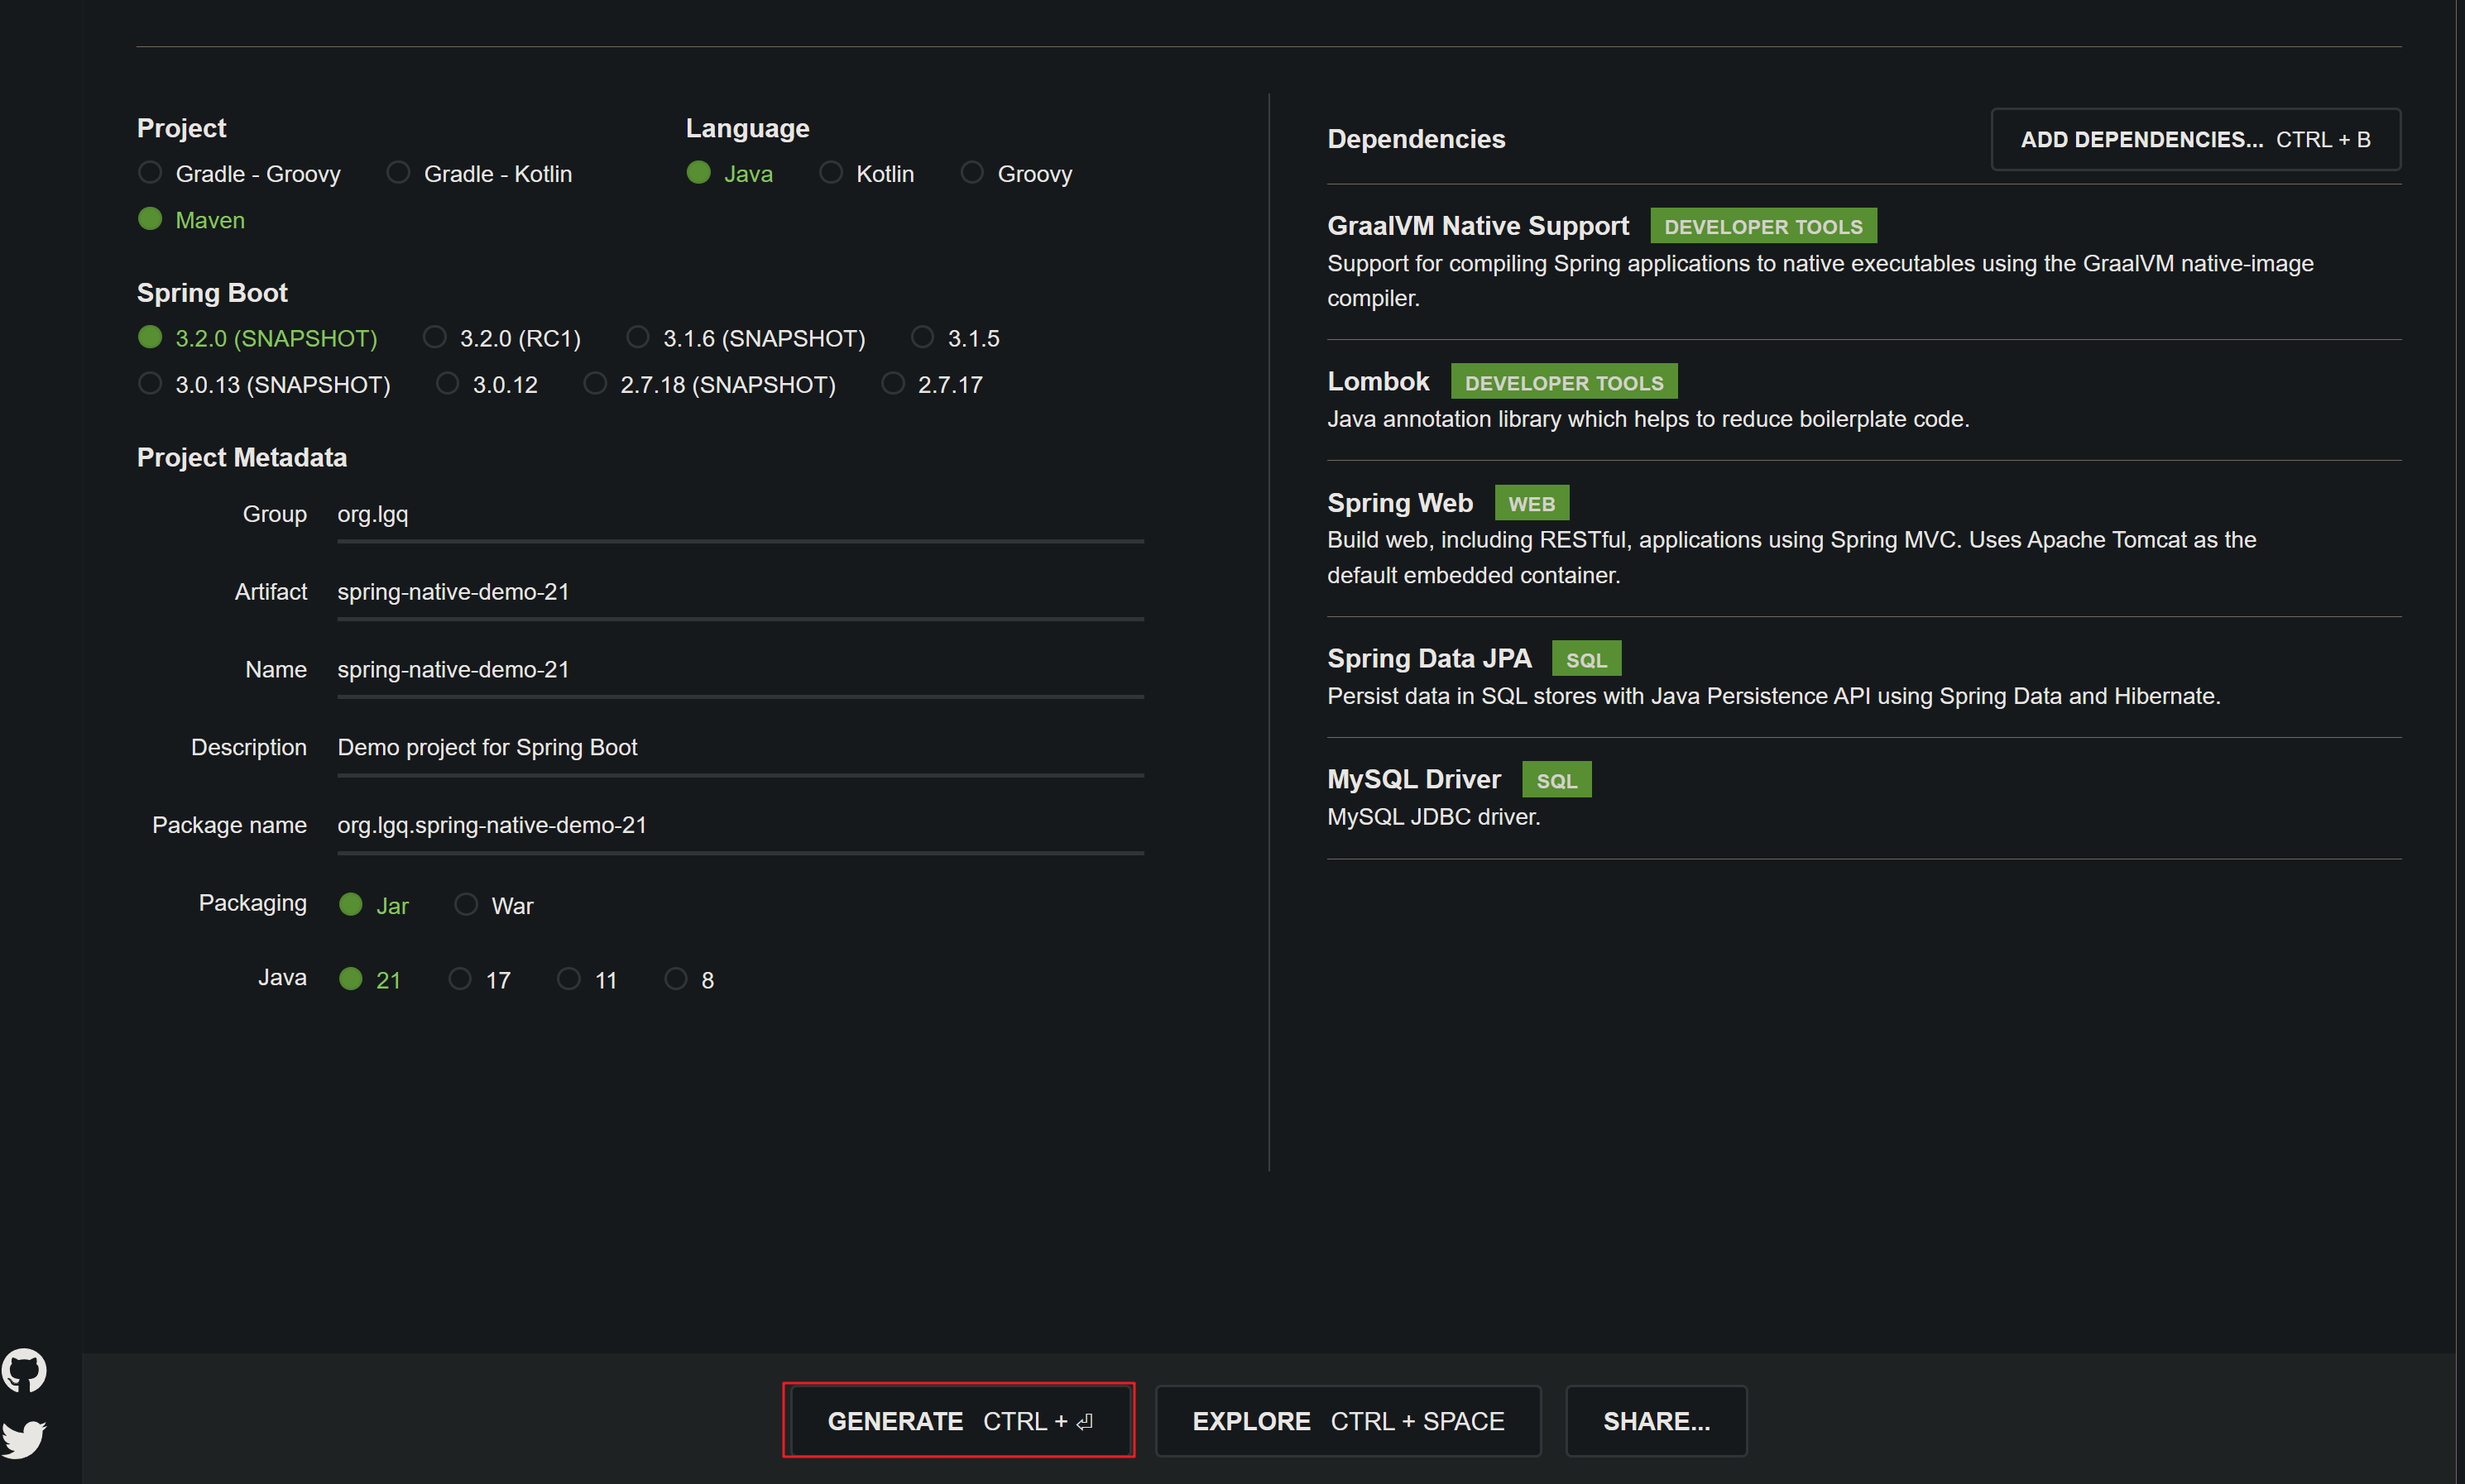The width and height of the screenshot is (2465, 1484).
Task: Choose Jar packaging
Action: (374, 905)
